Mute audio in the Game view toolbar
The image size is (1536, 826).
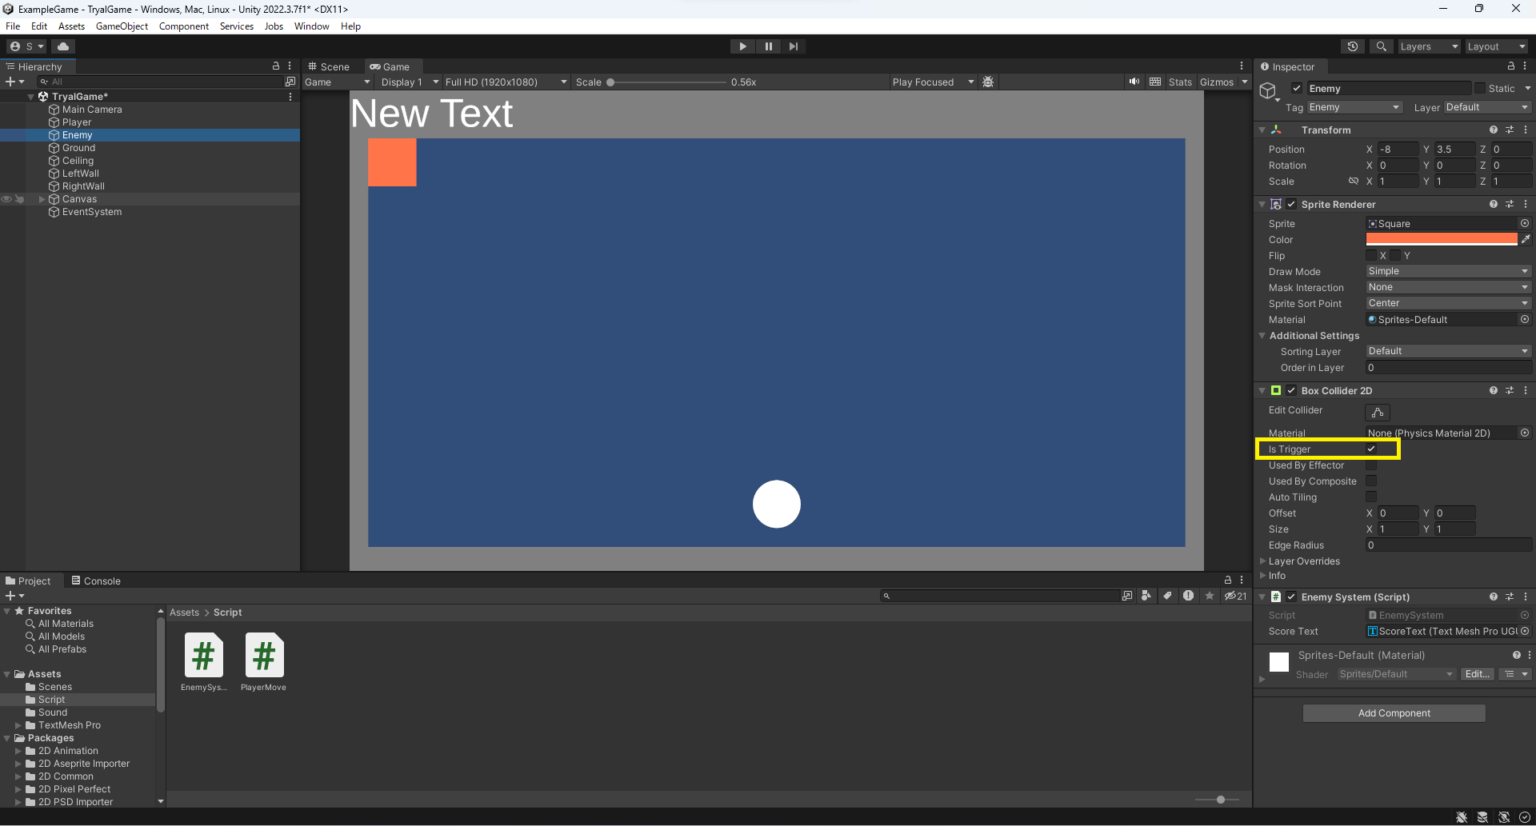[x=1134, y=82]
